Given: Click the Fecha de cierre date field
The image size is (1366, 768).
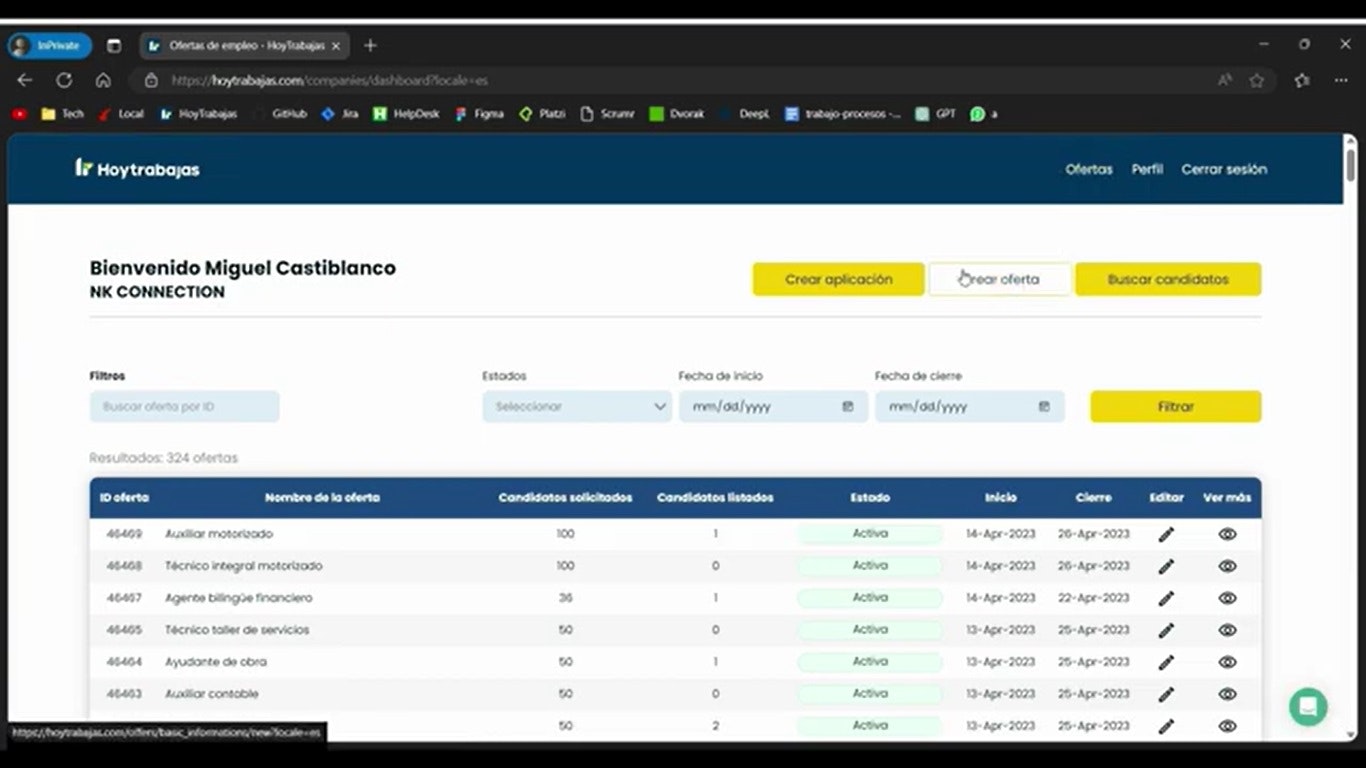Looking at the screenshot, I should point(969,407).
